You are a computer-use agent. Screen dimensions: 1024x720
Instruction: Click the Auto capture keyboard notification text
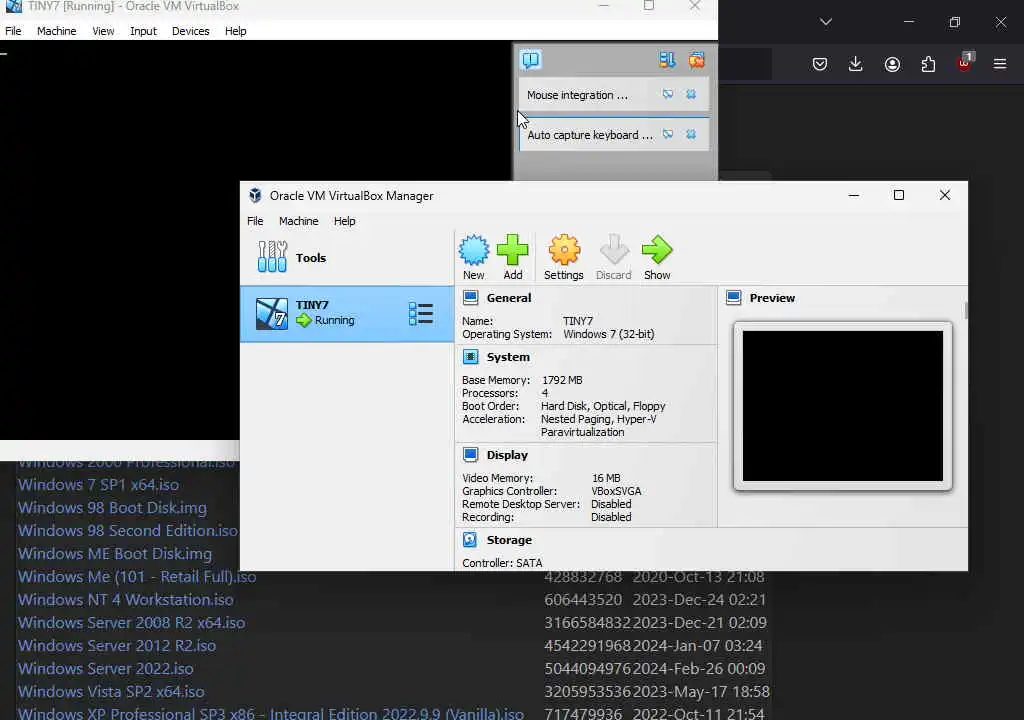[x=590, y=135]
